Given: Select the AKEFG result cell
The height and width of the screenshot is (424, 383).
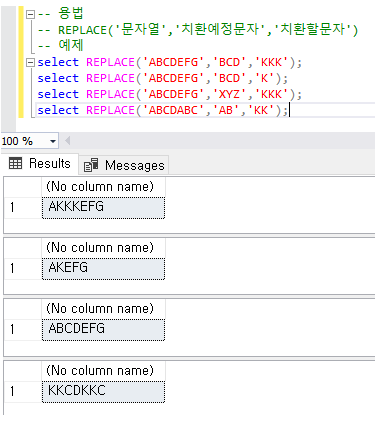Looking at the screenshot, I should click(x=103, y=268).
